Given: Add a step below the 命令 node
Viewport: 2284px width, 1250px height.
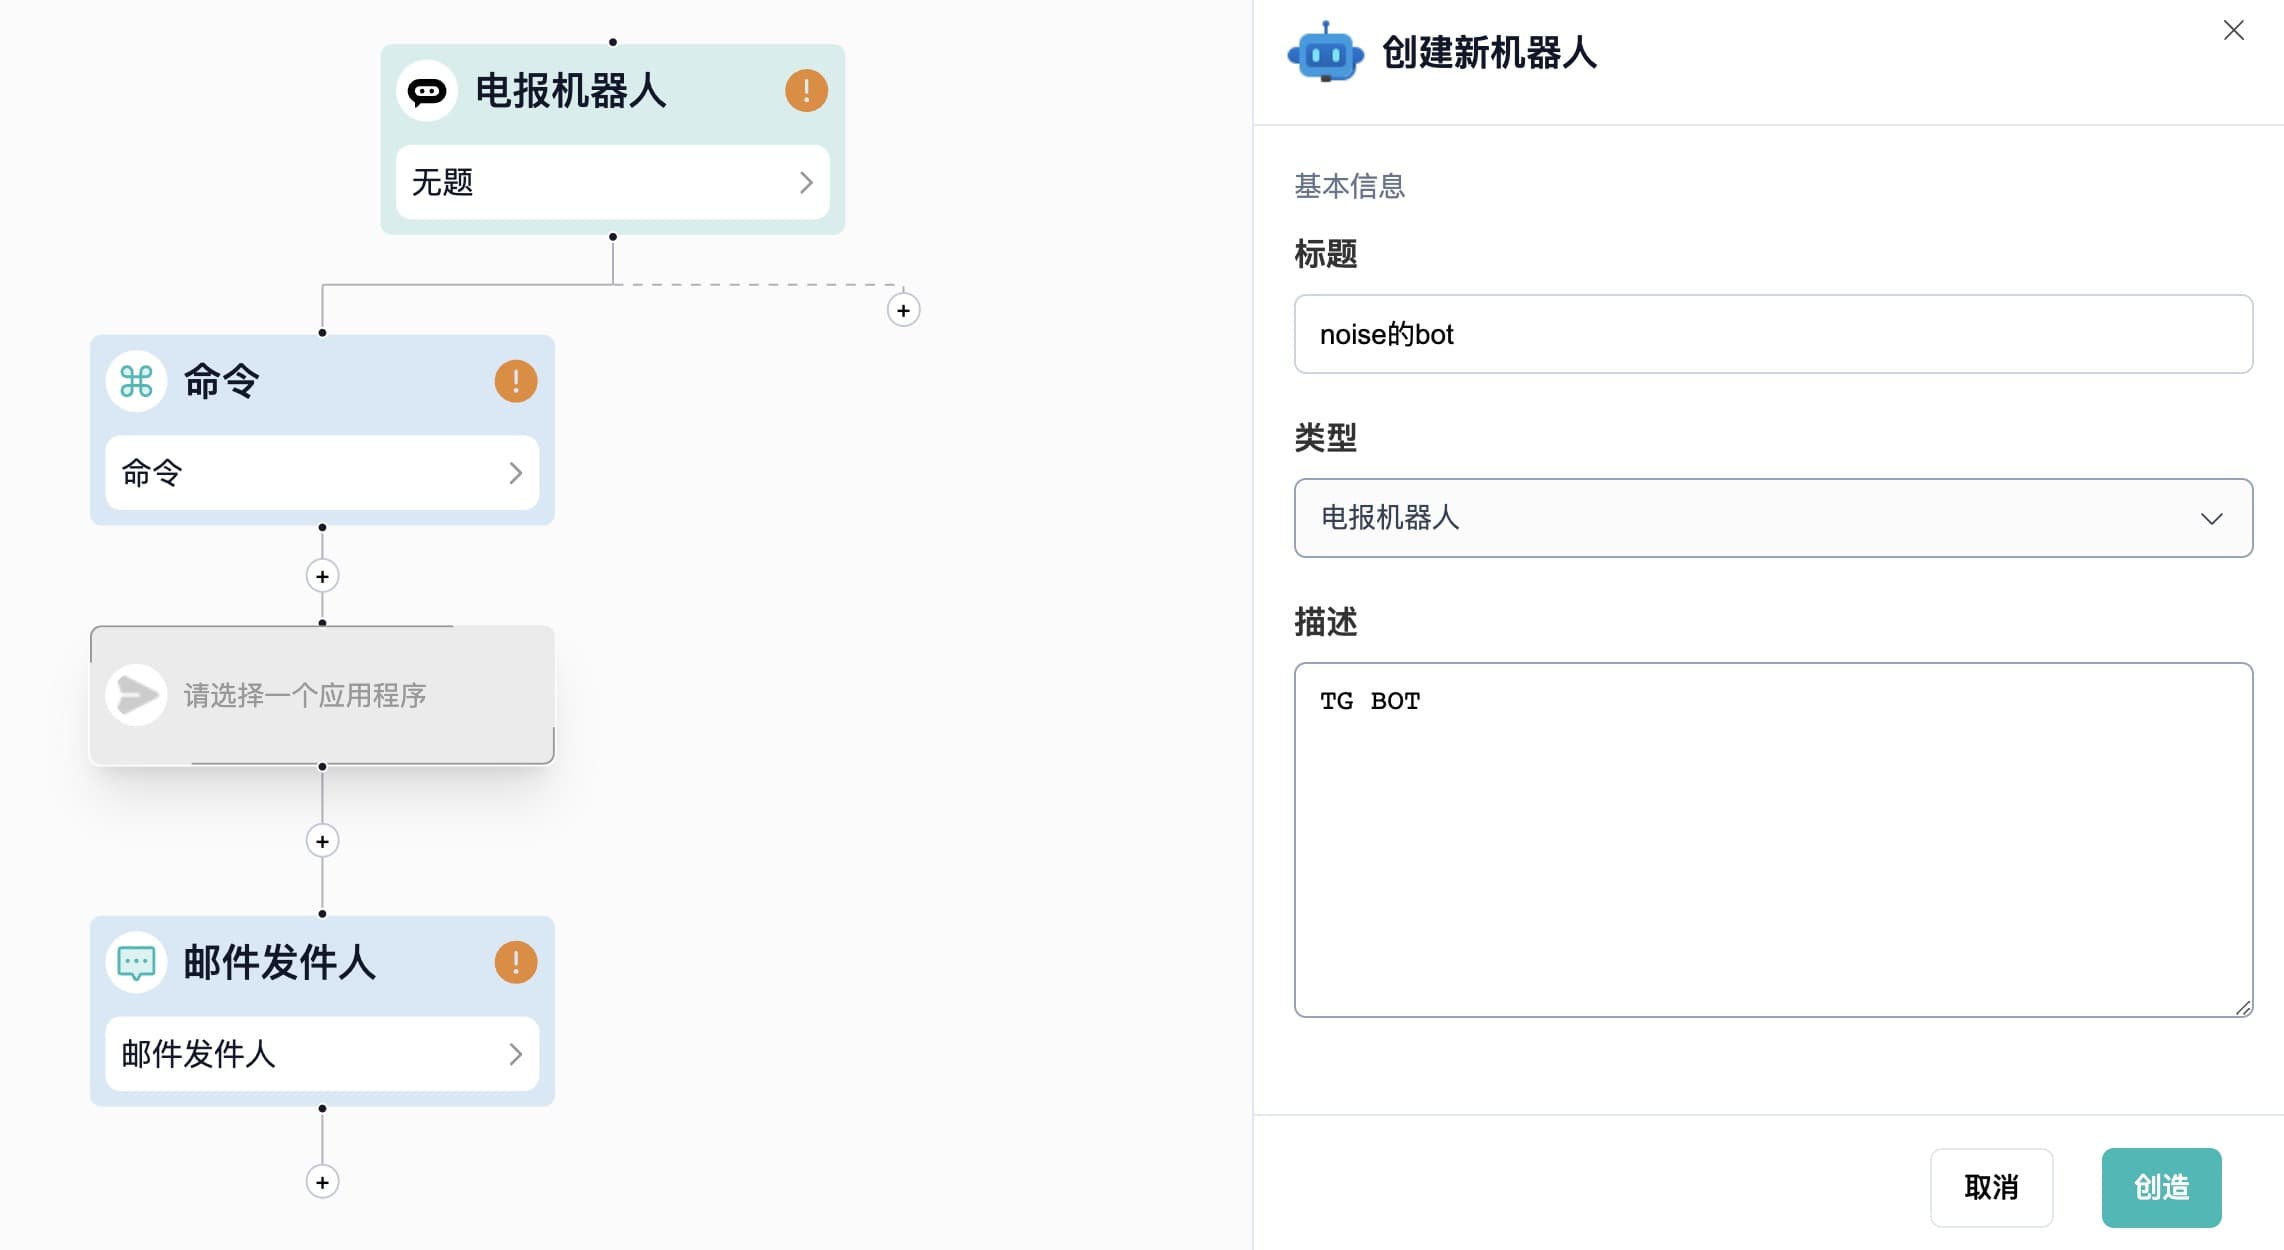Looking at the screenshot, I should tap(322, 576).
